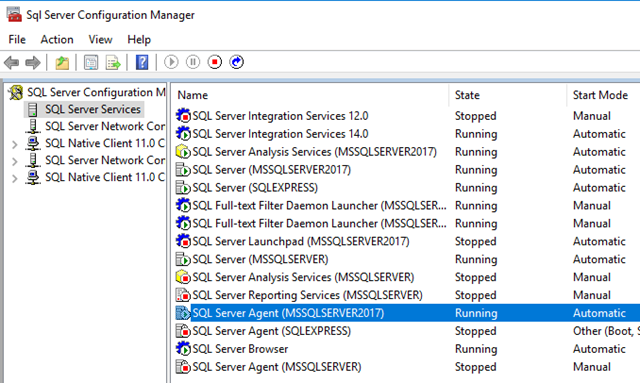Expand the first SQL Native Client 11.0 node
Screen dimensions: 640x383
(x=15, y=144)
